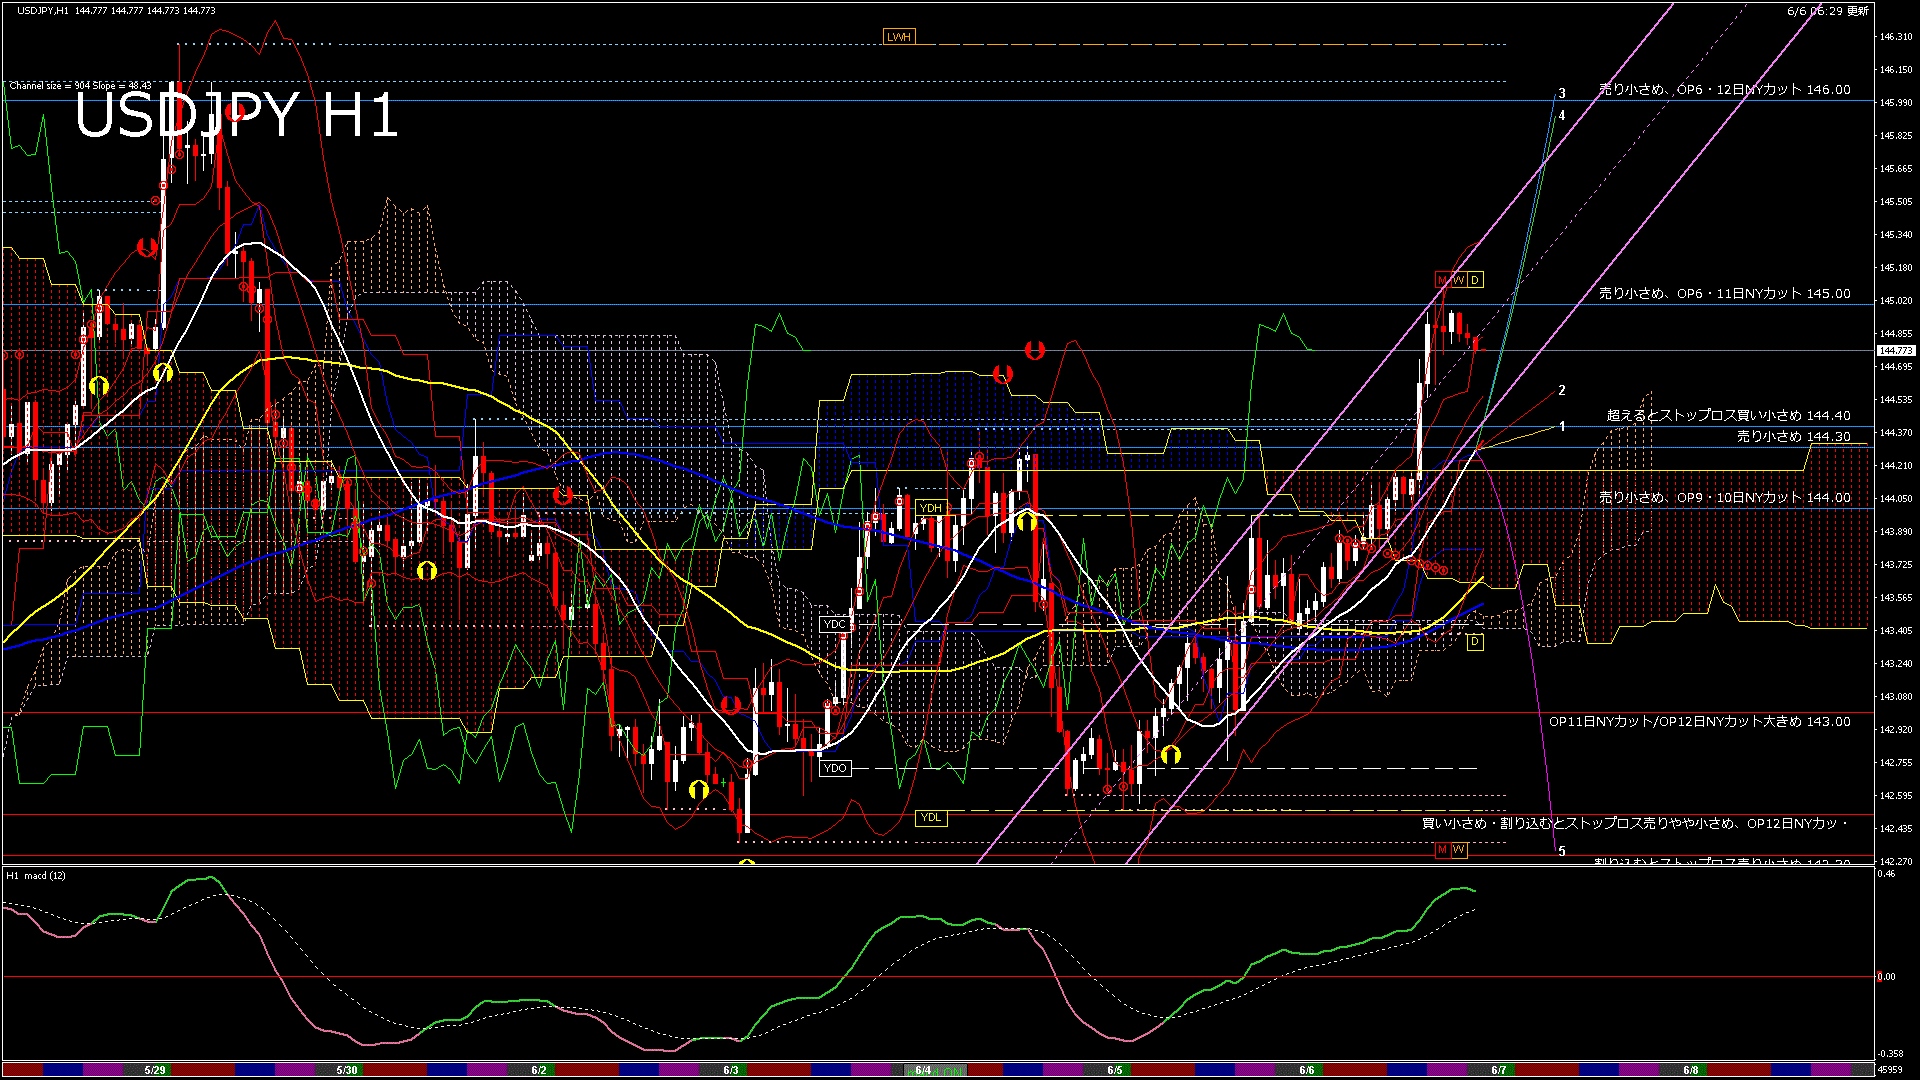Click the yellow YDL marker box
The width and height of the screenshot is (1920, 1080).
click(x=931, y=817)
